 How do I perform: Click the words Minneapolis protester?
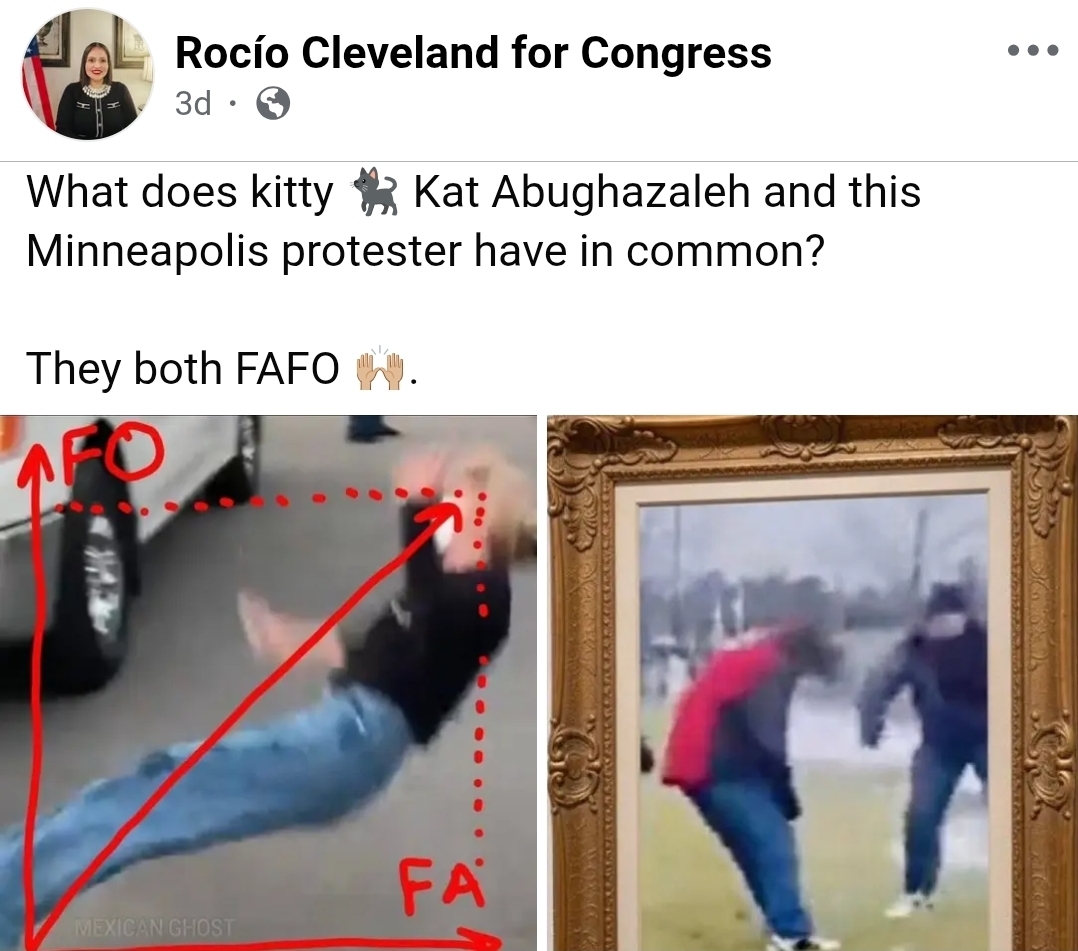243,251
